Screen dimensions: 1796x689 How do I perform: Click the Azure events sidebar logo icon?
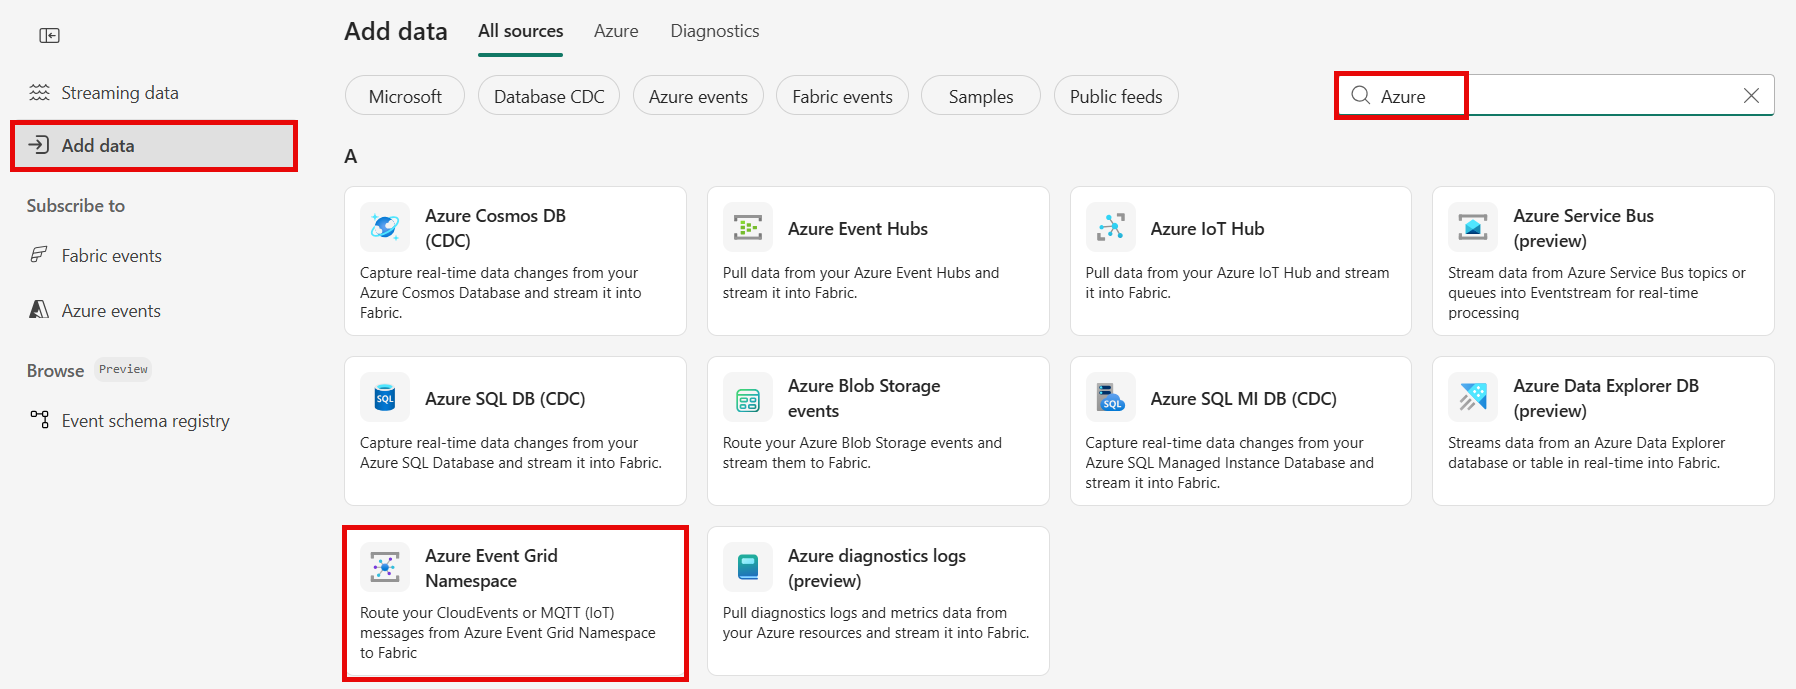pyautogui.click(x=39, y=309)
